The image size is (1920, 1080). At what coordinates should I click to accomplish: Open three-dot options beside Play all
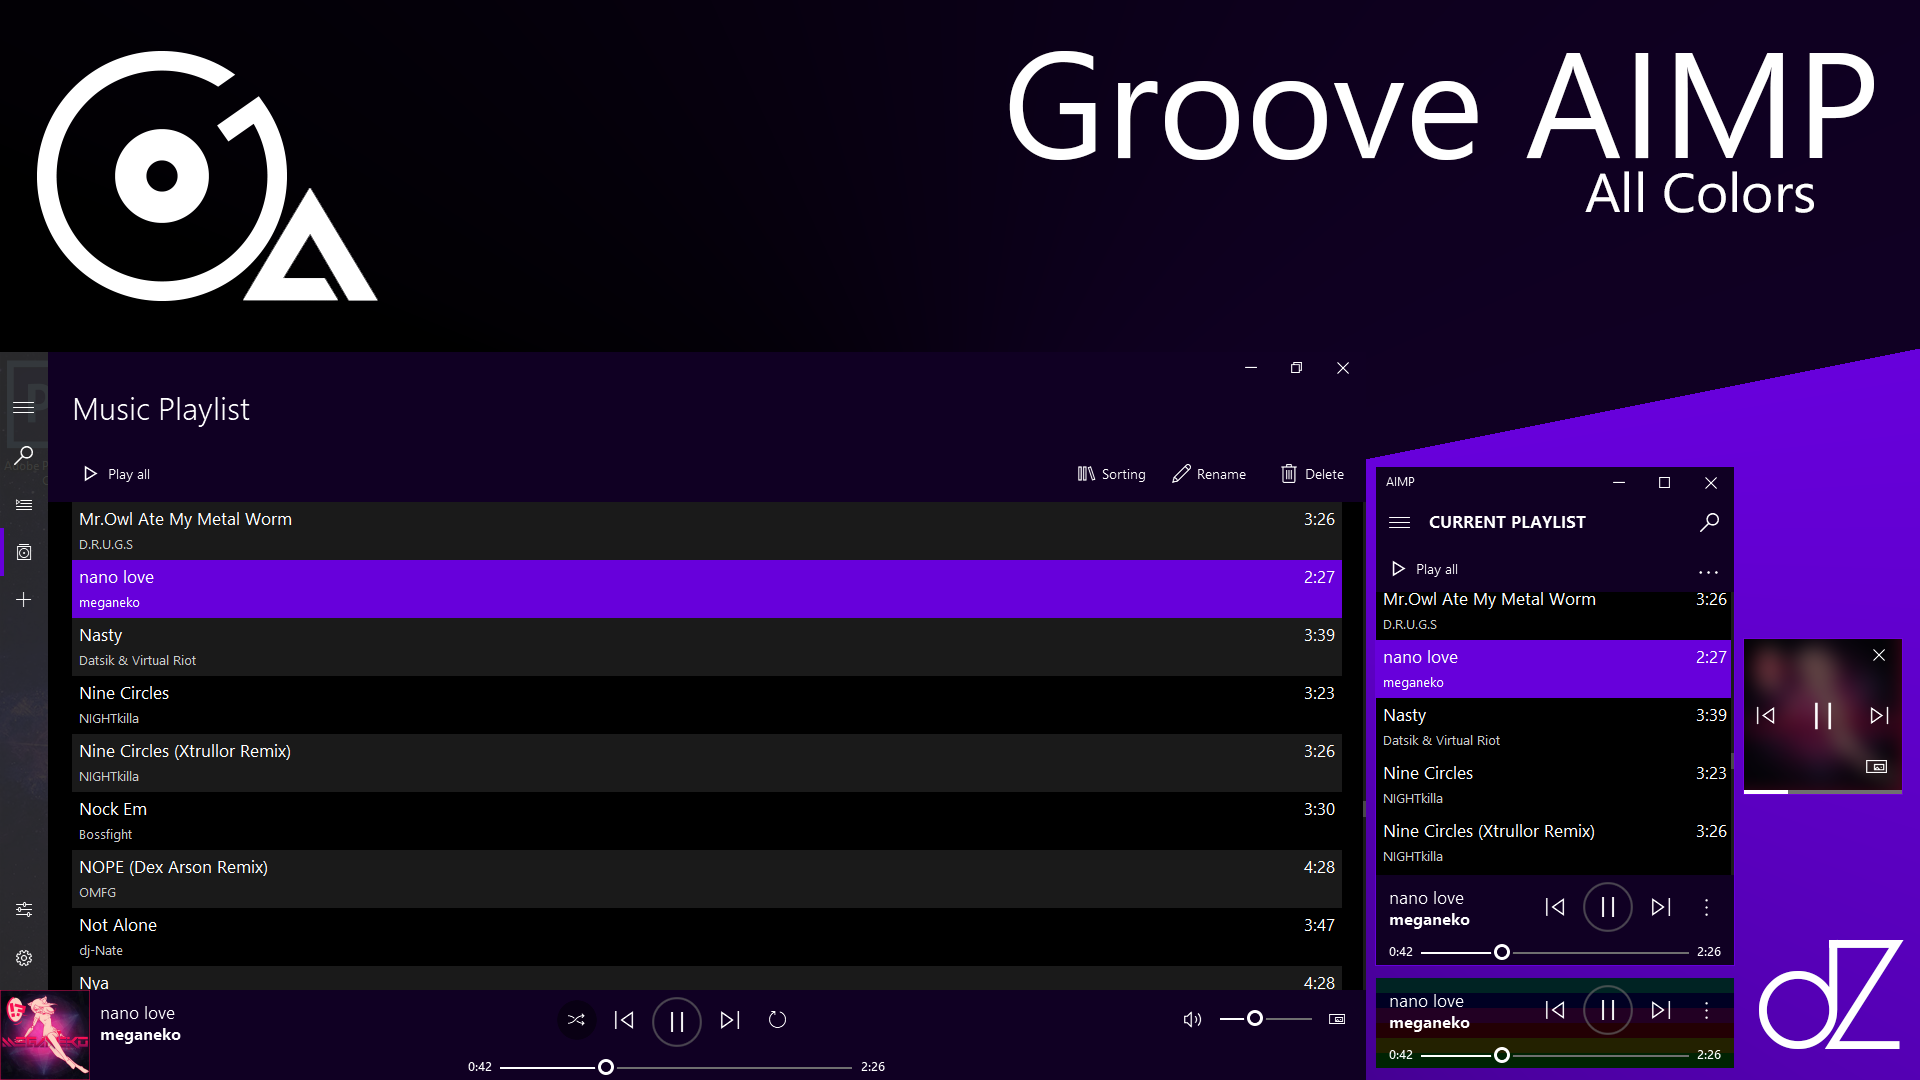pos(1708,572)
